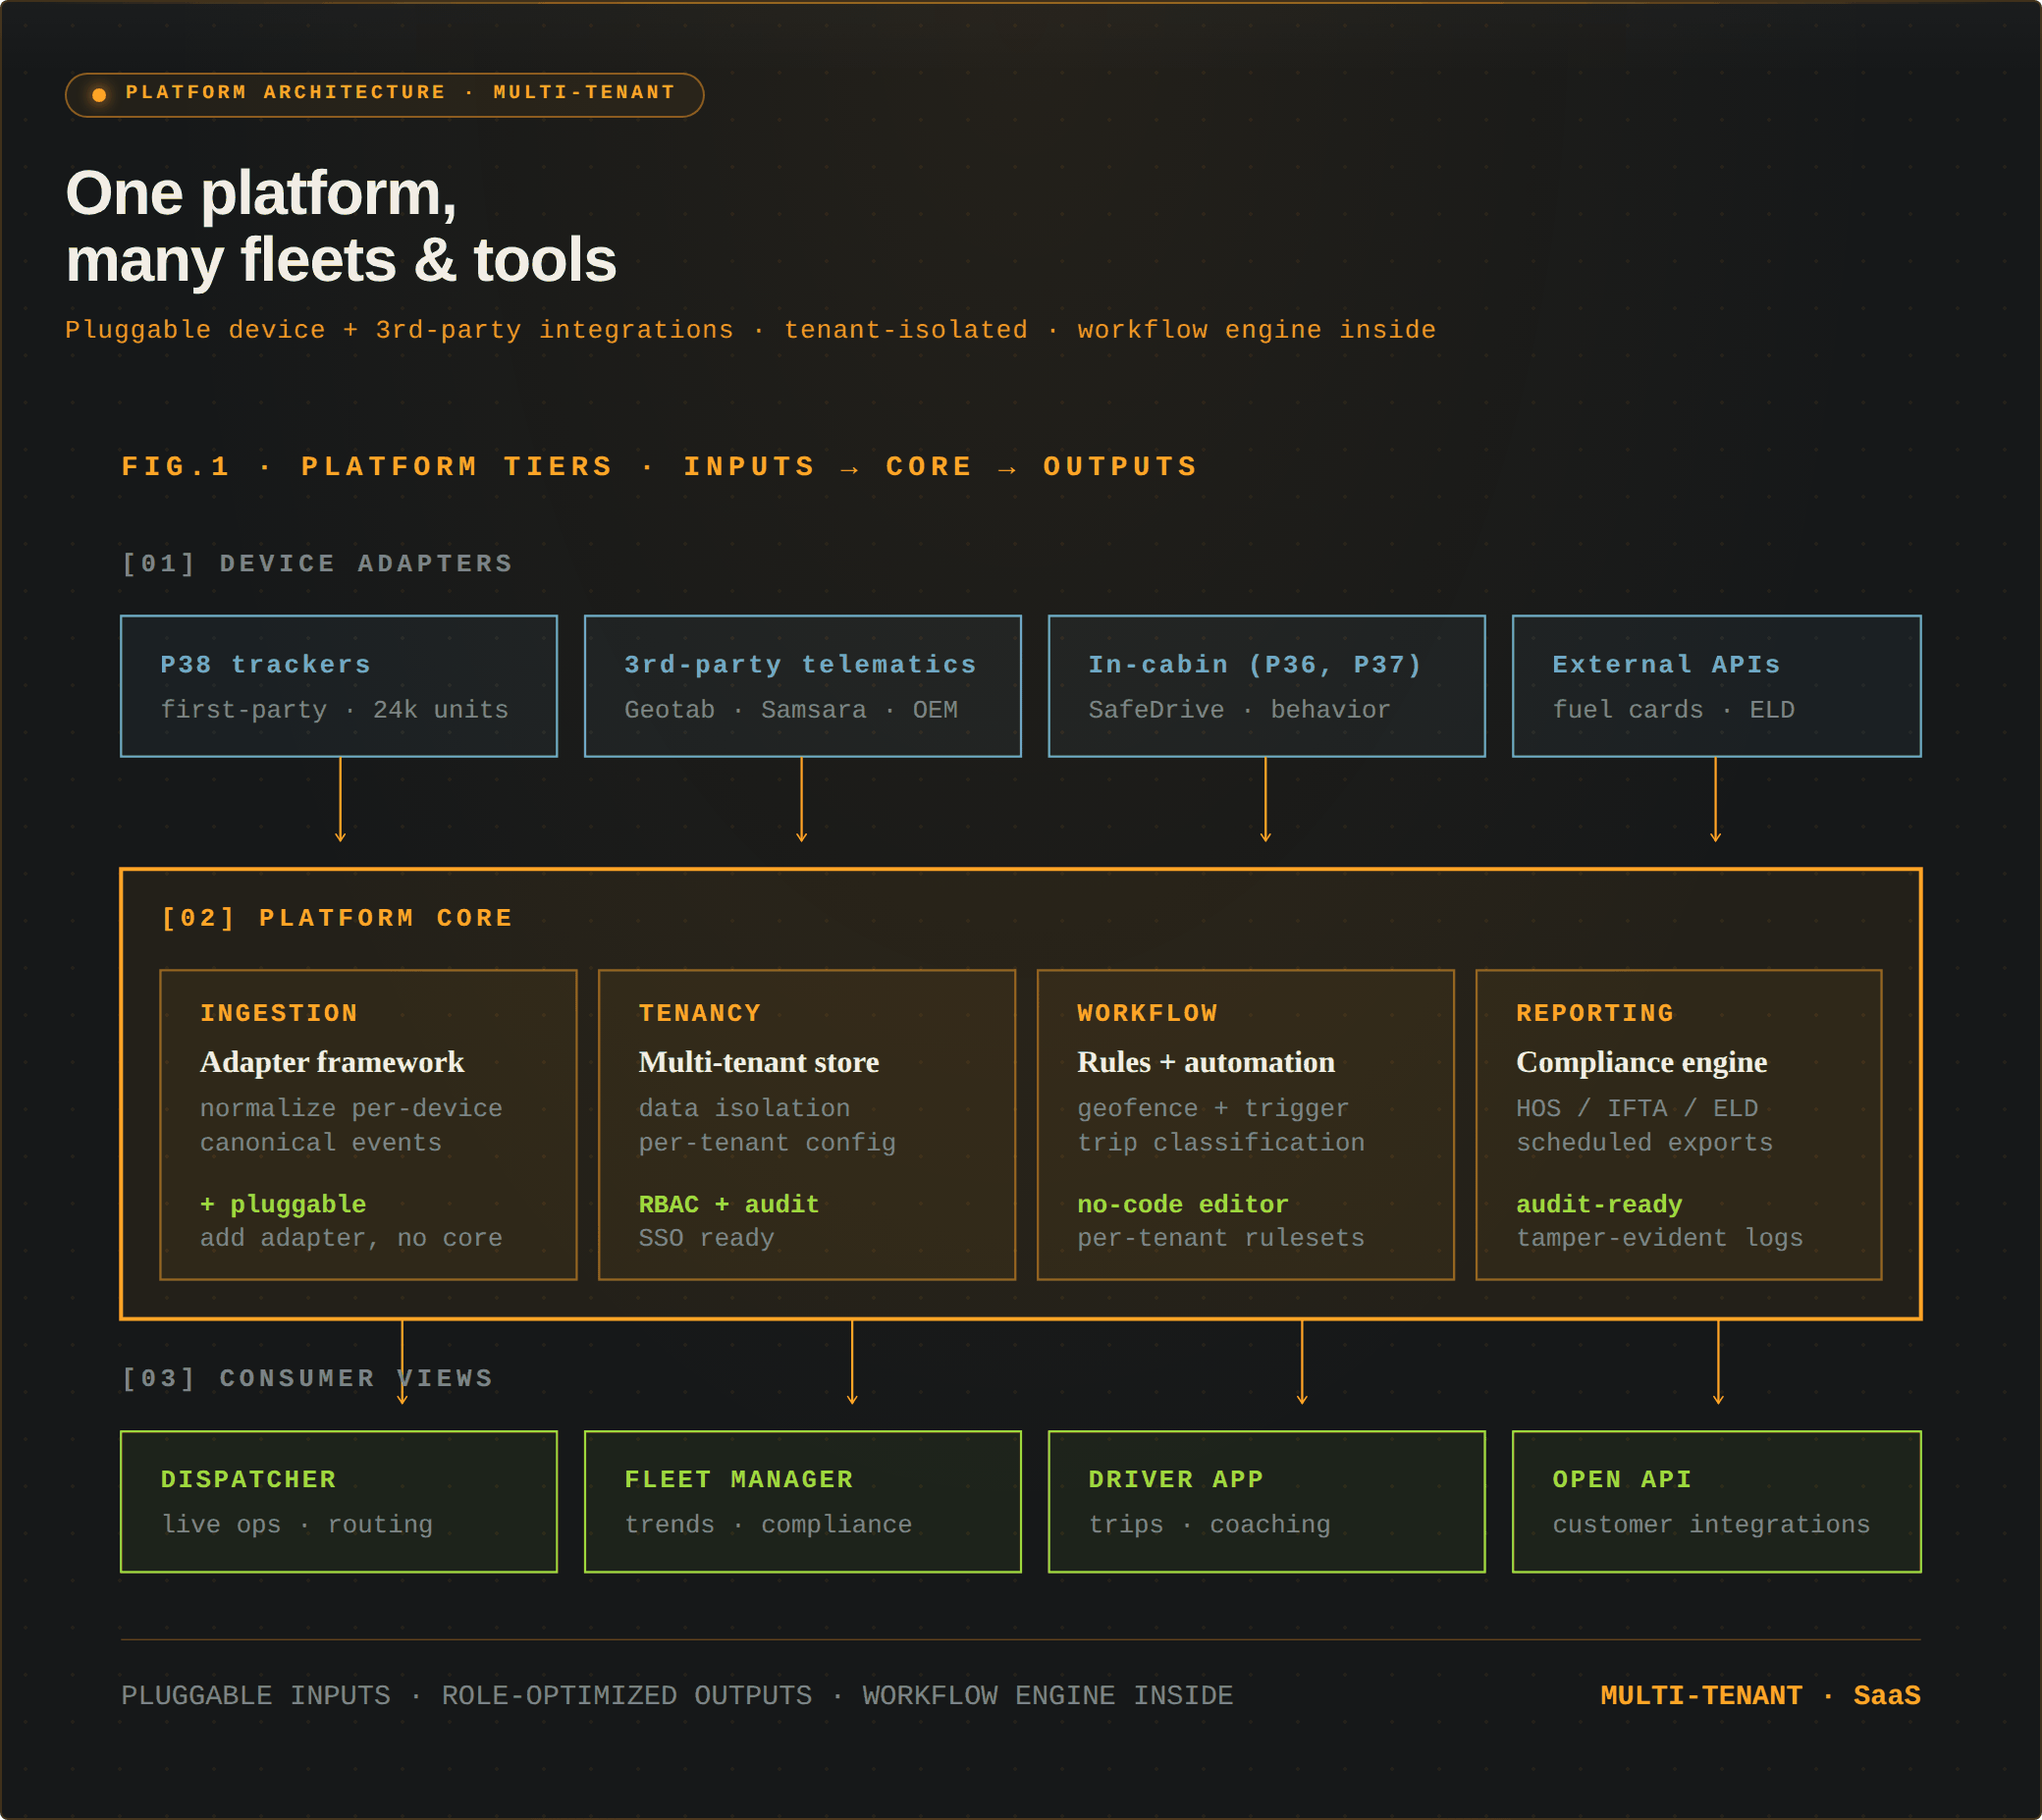Click 'tamper-evident logs' line
This screenshot has width=2042, height=1820.
[1660, 1238]
